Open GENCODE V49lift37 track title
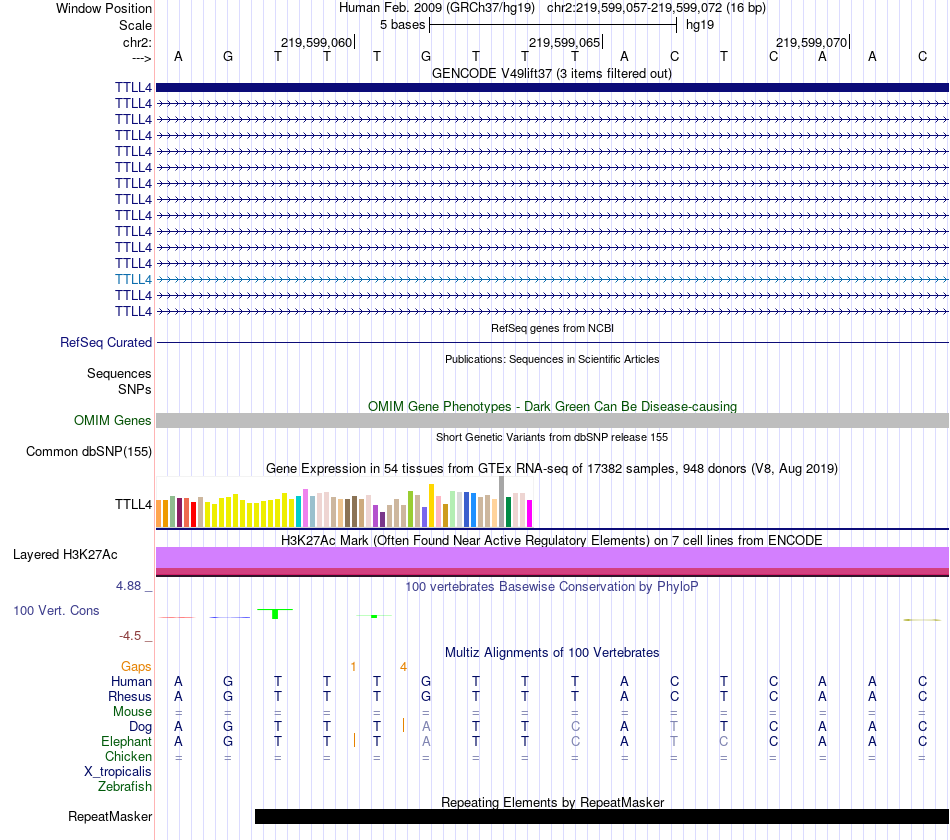Screen dimensions: 950x840 (552, 73)
